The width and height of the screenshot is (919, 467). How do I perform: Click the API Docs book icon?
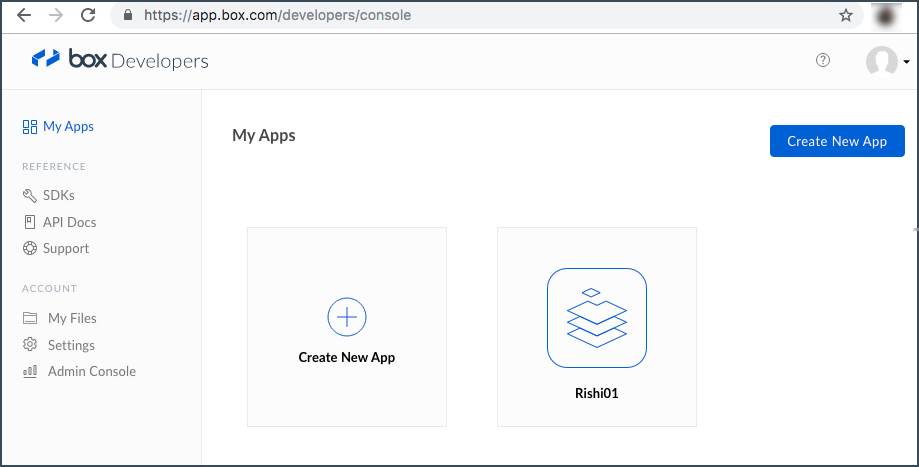coord(29,222)
